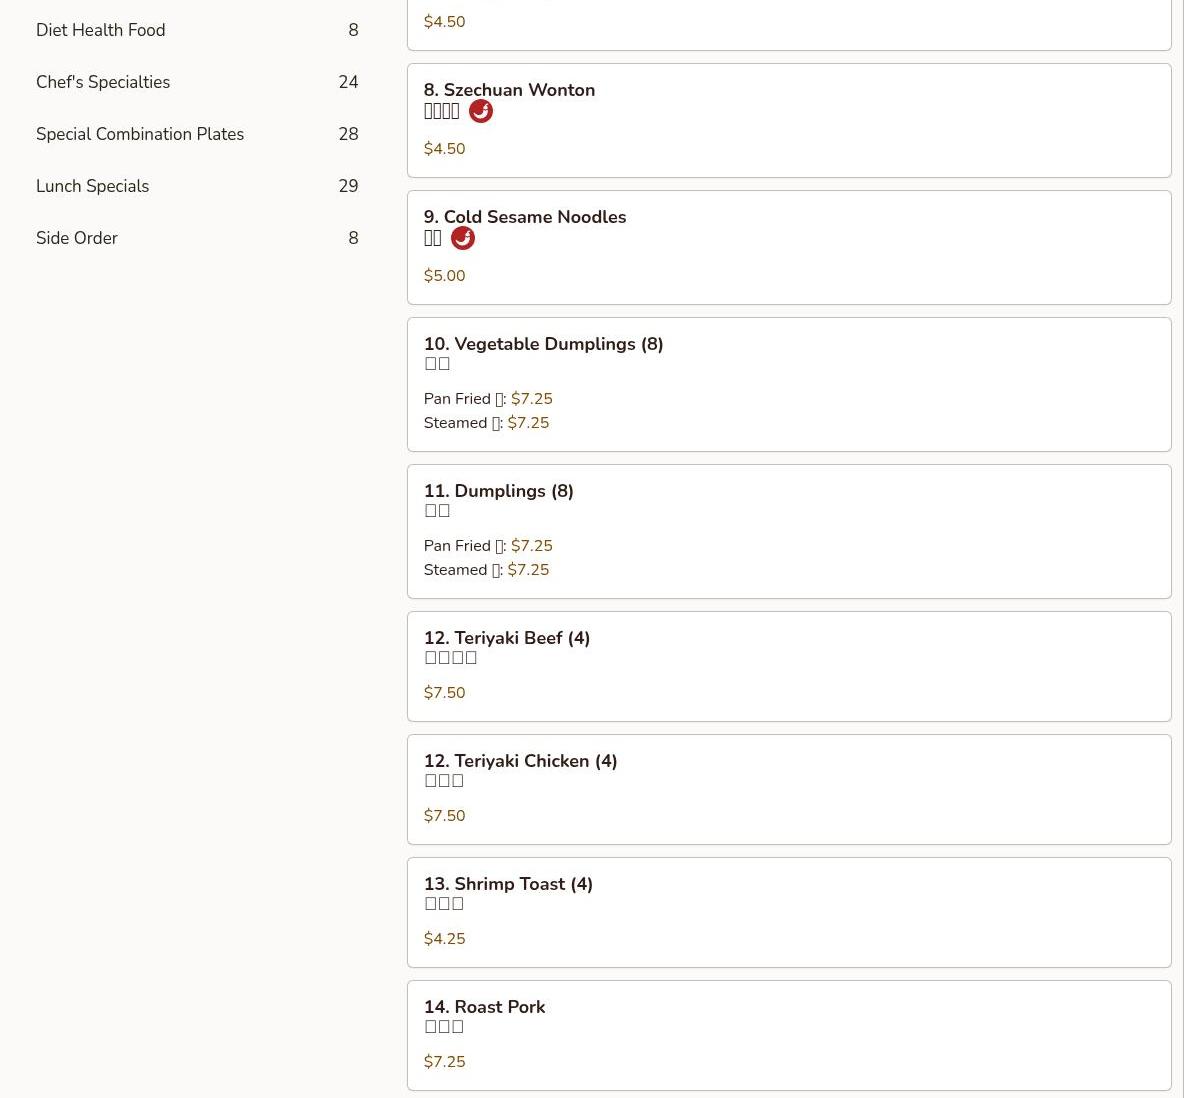This screenshot has width=1204, height=1098.
Task: Click Steamed price under Dumplings (8)
Action: 528,570
